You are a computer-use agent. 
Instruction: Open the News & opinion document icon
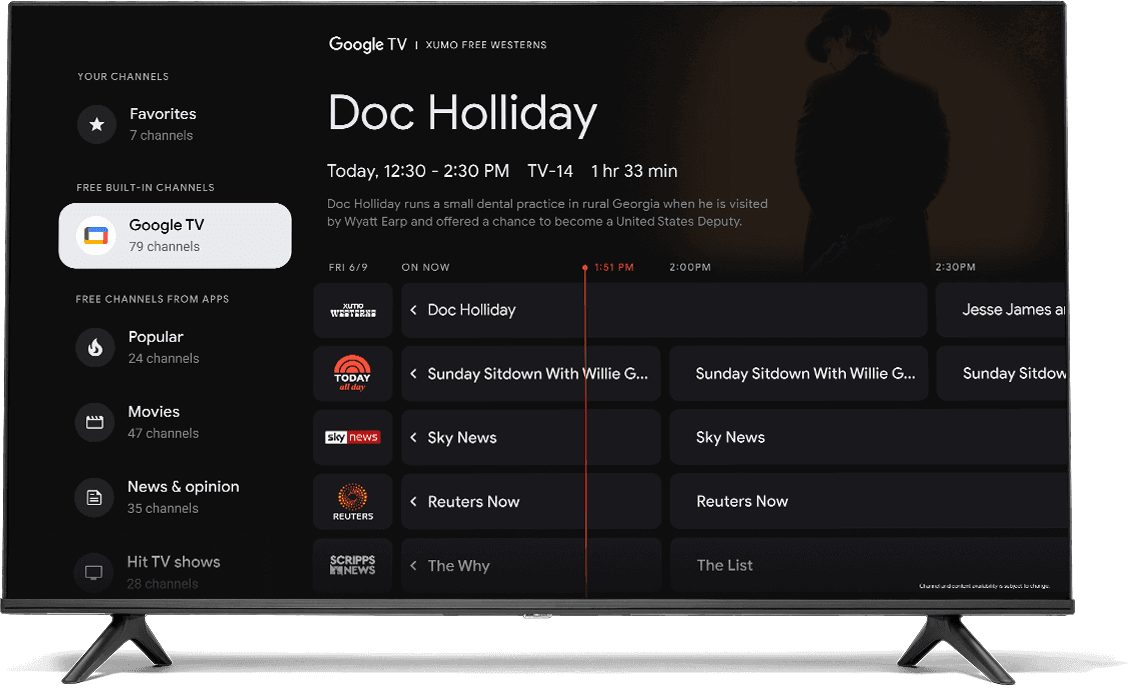click(x=94, y=497)
